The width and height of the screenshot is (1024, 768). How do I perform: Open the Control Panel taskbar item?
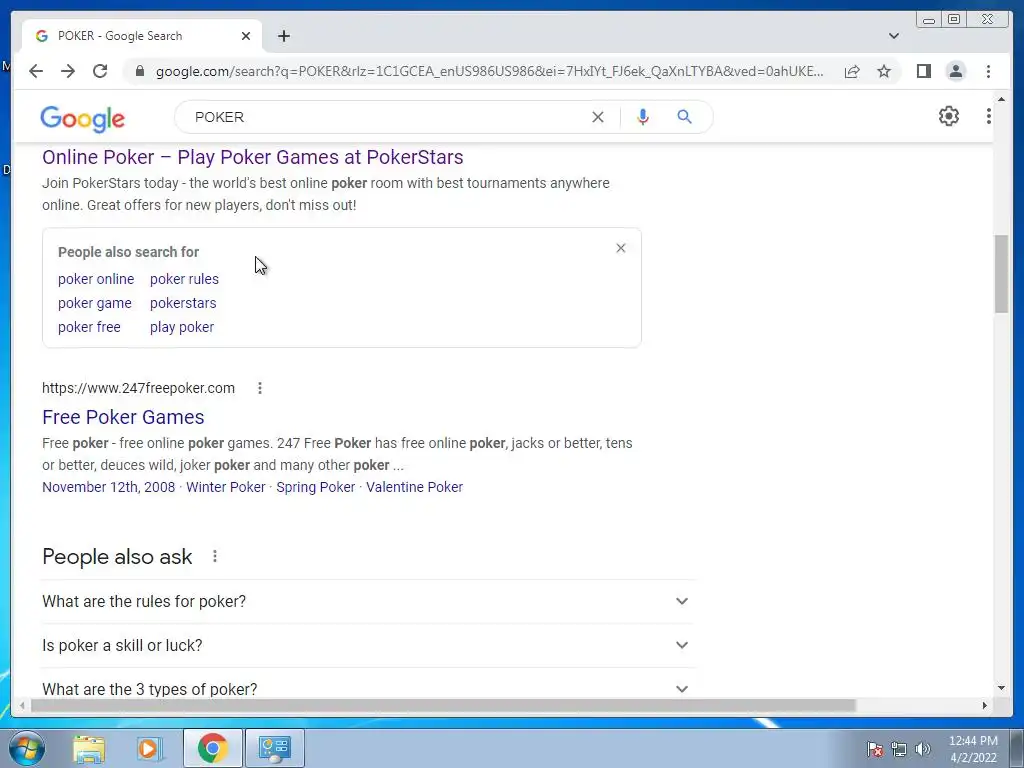tap(274, 748)
